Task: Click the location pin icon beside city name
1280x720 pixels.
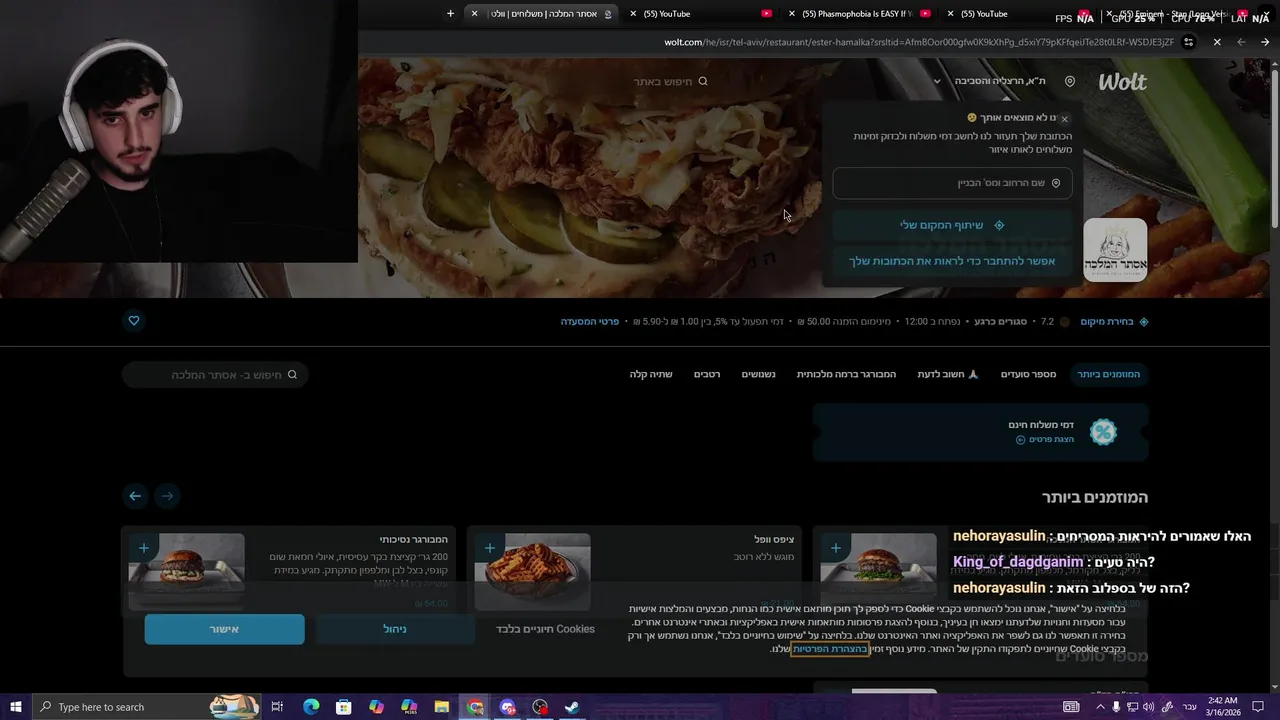Action: (1070, 81)
